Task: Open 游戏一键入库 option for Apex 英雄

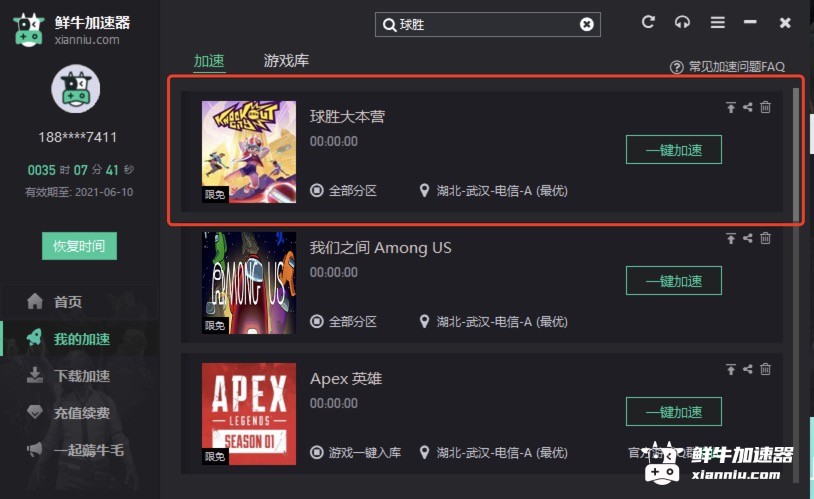Action: click(356, 452)
